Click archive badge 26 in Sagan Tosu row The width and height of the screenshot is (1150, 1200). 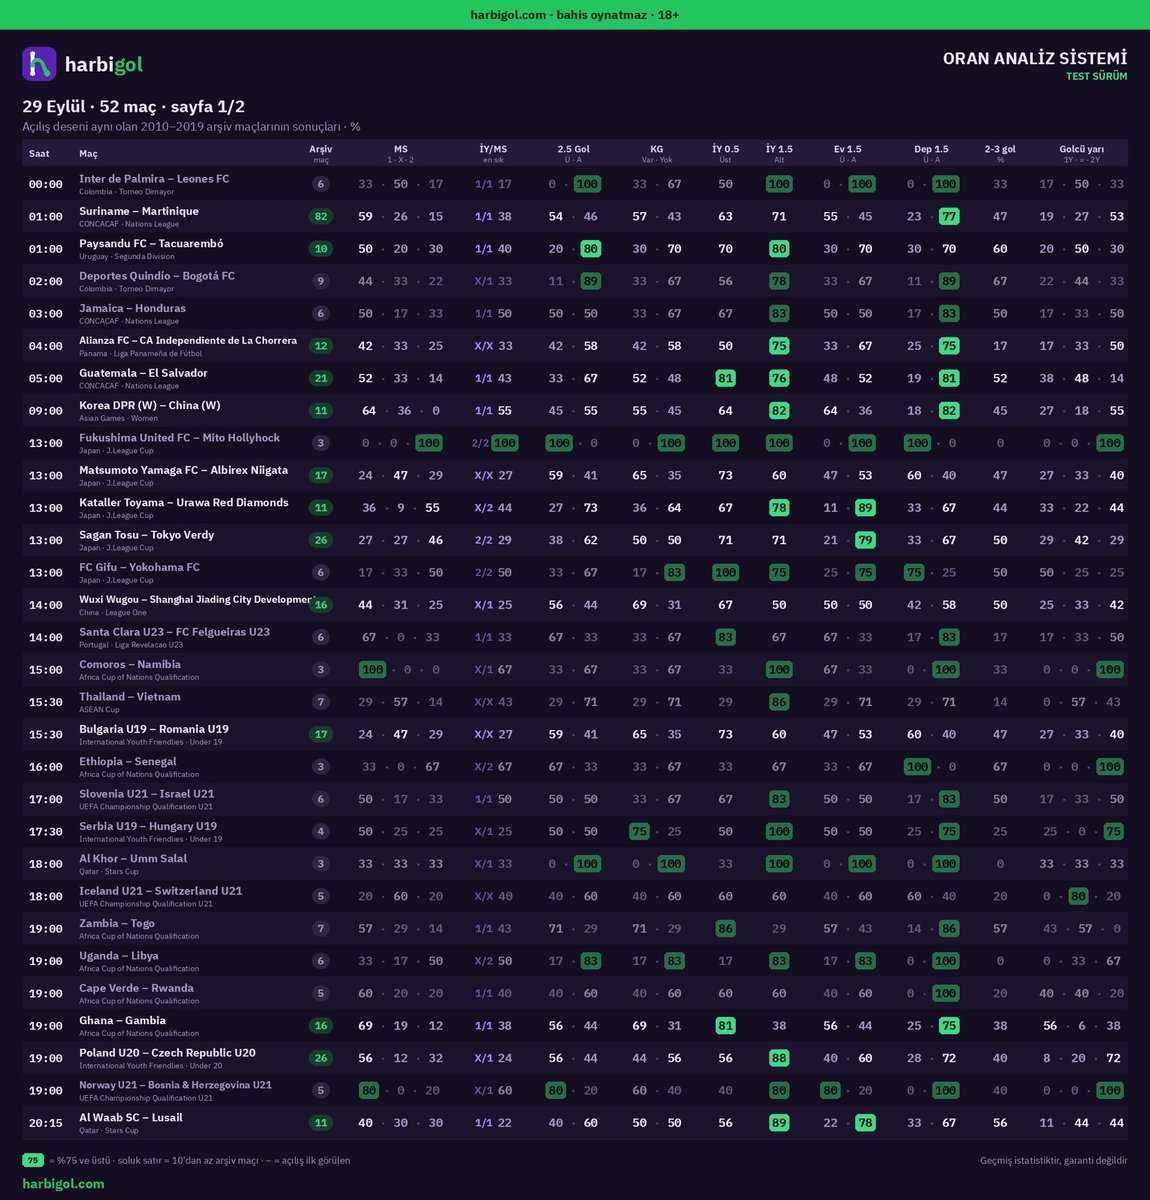point(320,541)
